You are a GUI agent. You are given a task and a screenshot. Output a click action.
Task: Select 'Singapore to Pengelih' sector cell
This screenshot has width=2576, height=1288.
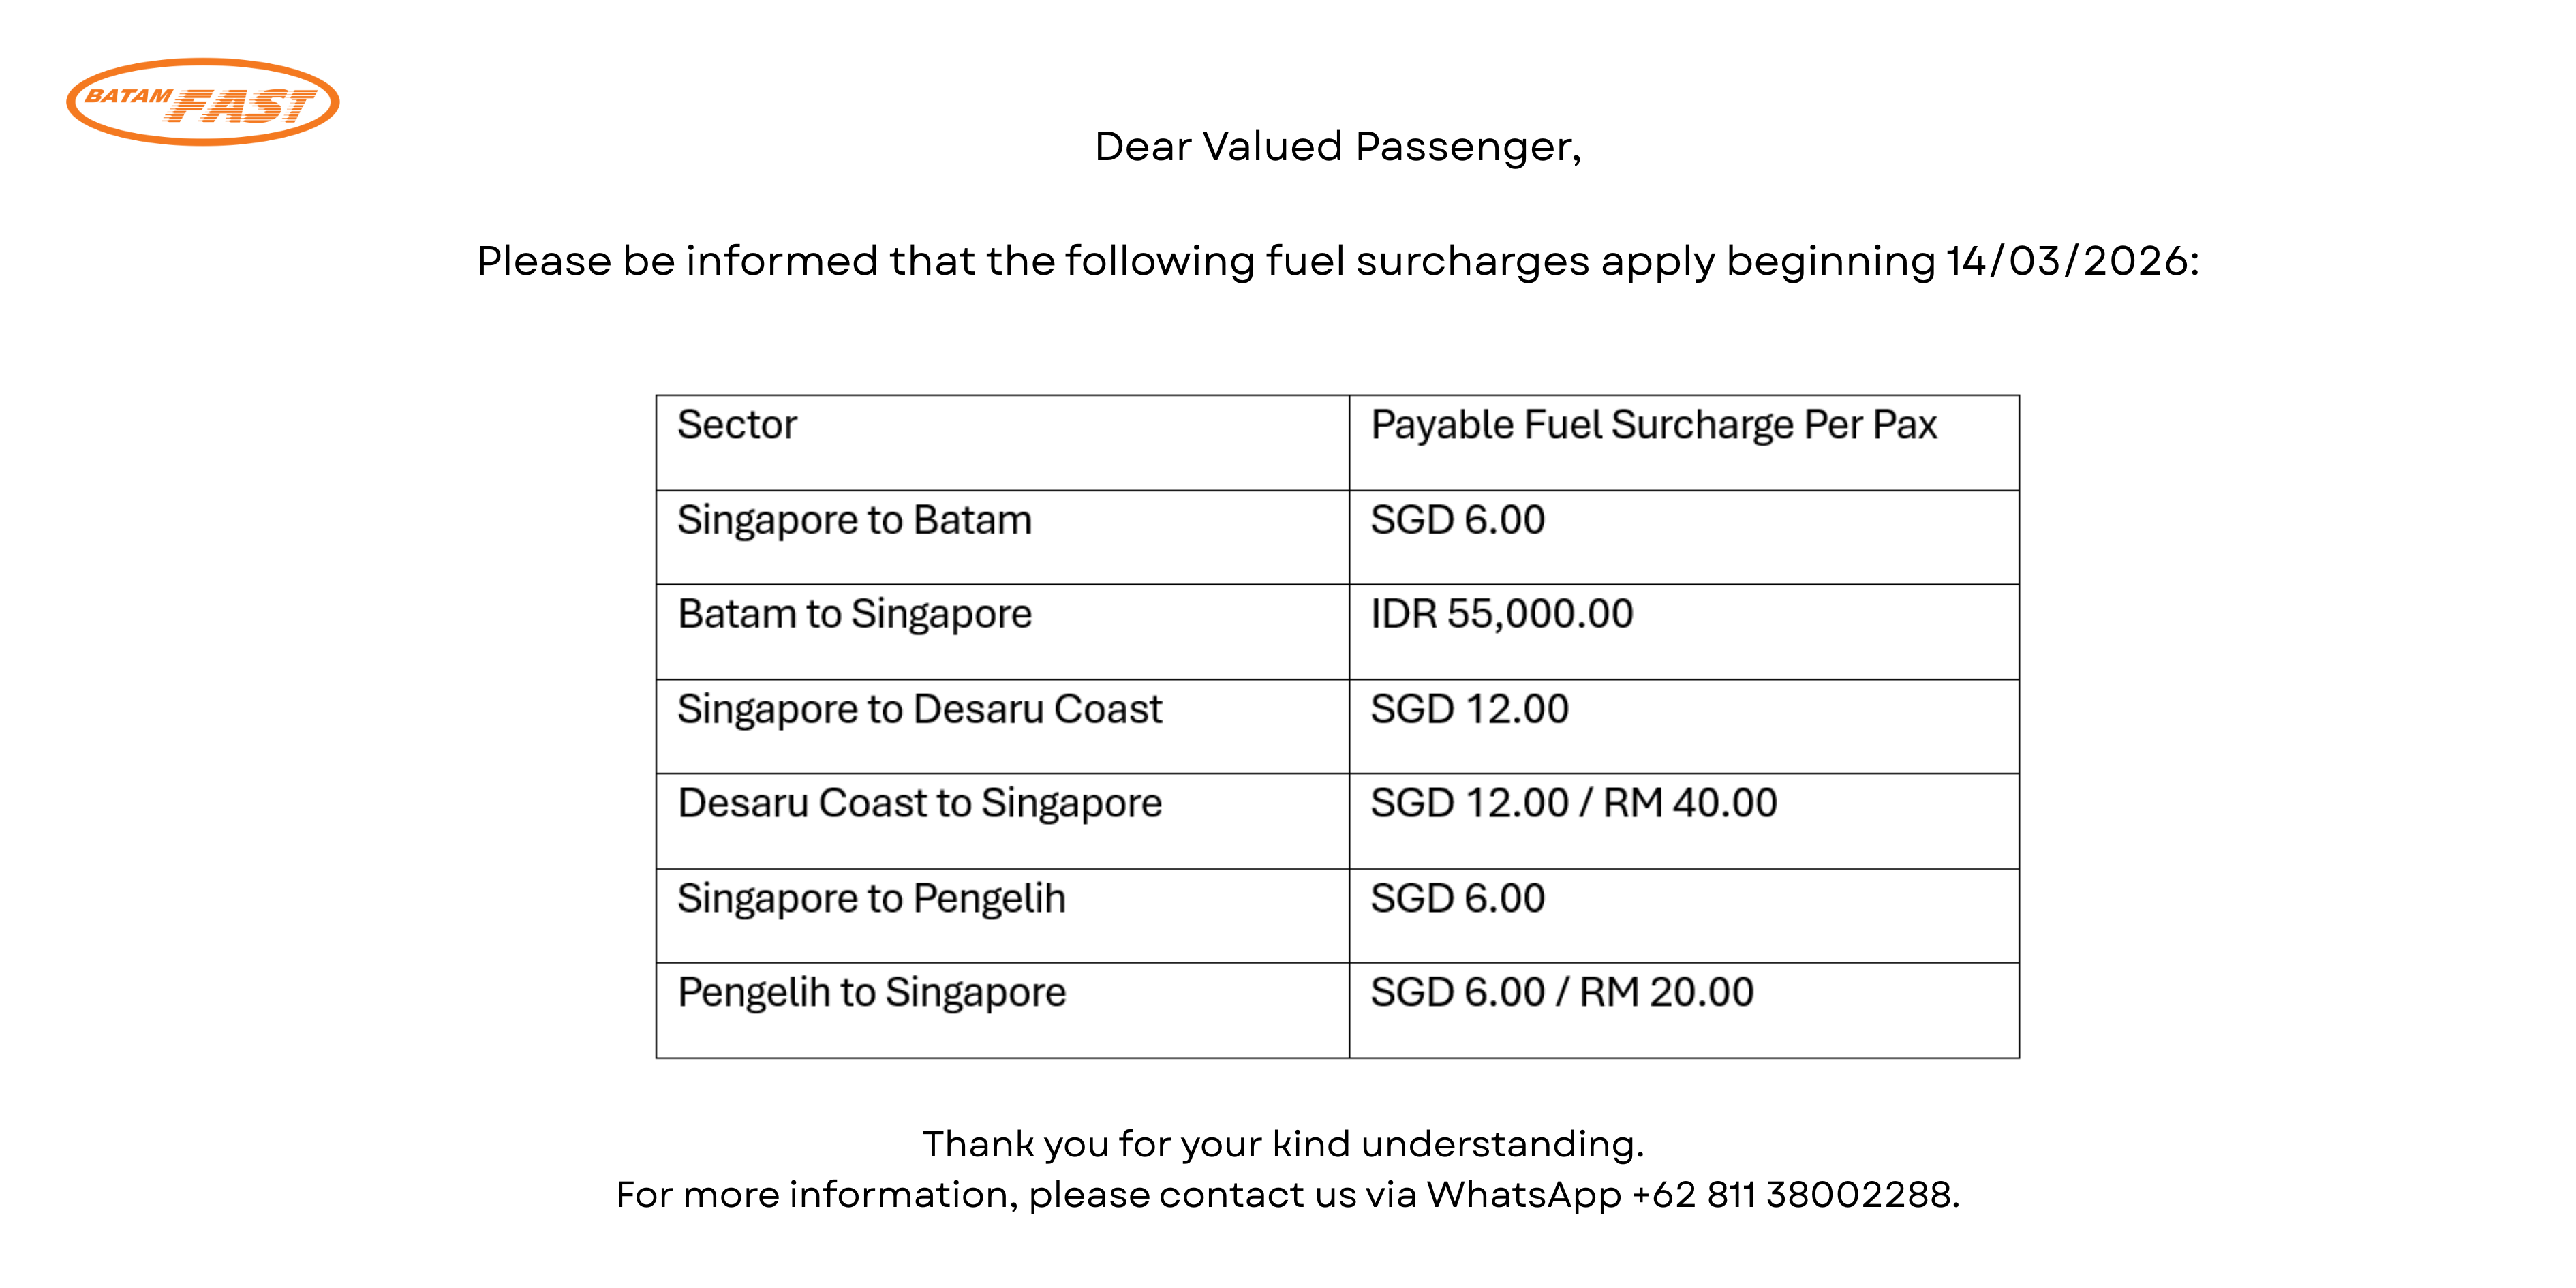[x=1002, y=915]
